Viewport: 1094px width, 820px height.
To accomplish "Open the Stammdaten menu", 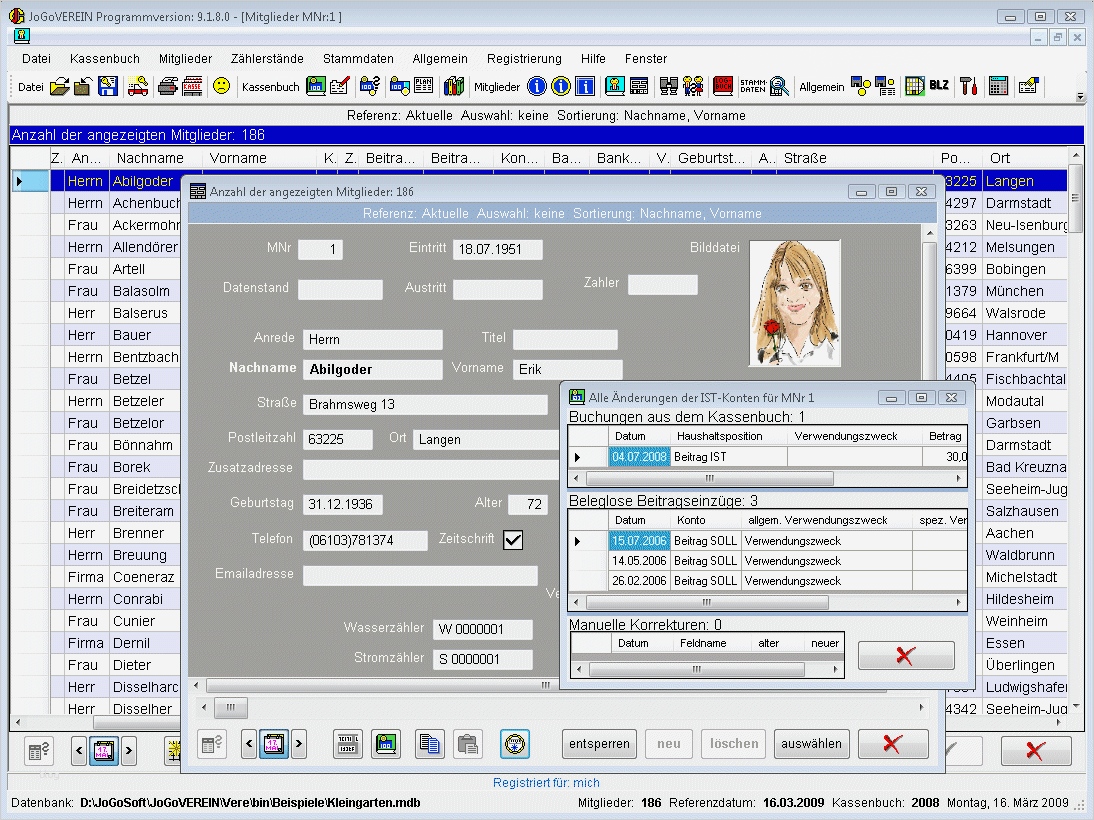I will 358,59.
